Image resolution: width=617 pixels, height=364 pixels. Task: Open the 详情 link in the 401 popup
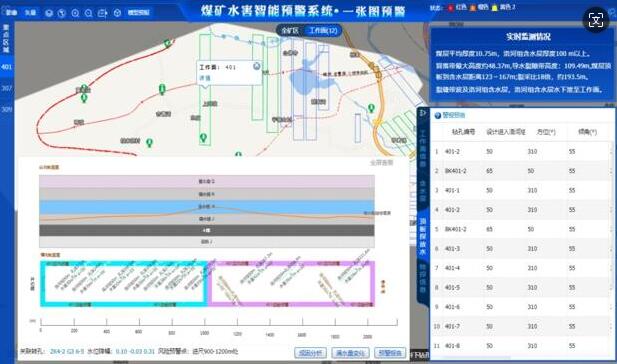205,78
